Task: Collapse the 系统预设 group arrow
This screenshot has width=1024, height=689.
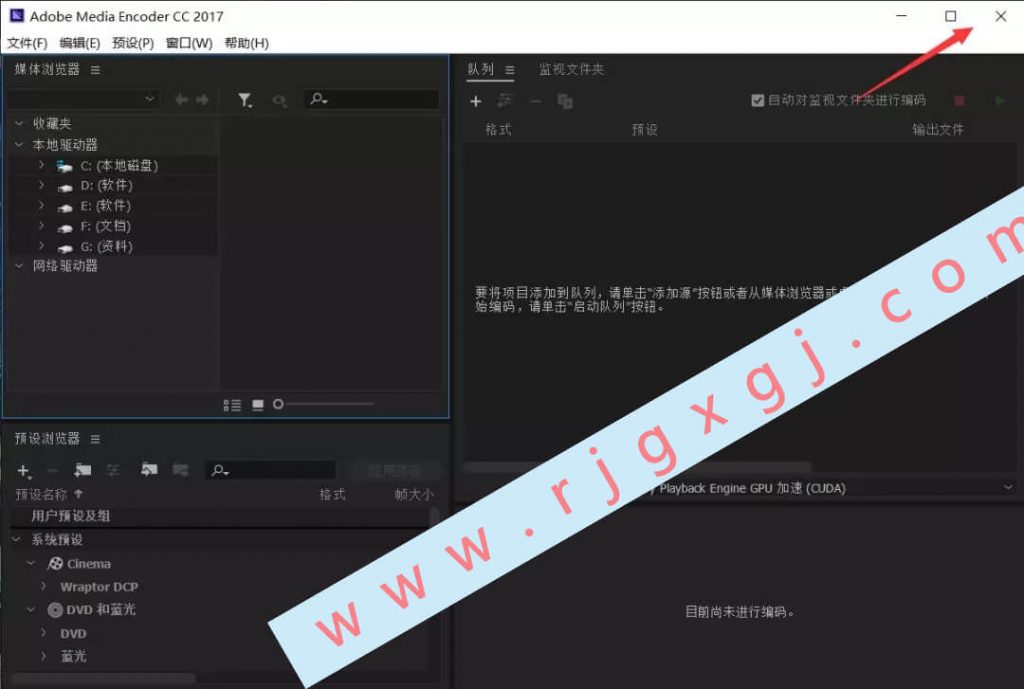Action: tap(16, 539)
